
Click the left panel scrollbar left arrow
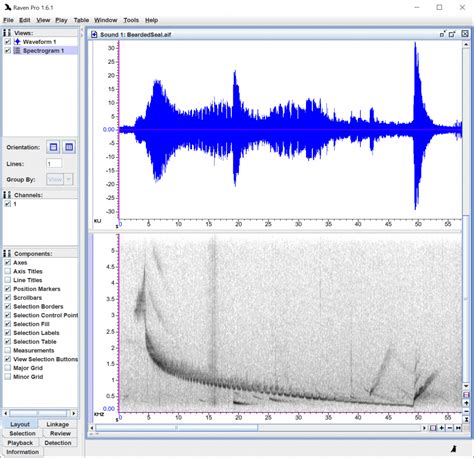click(x=6, y=413)
